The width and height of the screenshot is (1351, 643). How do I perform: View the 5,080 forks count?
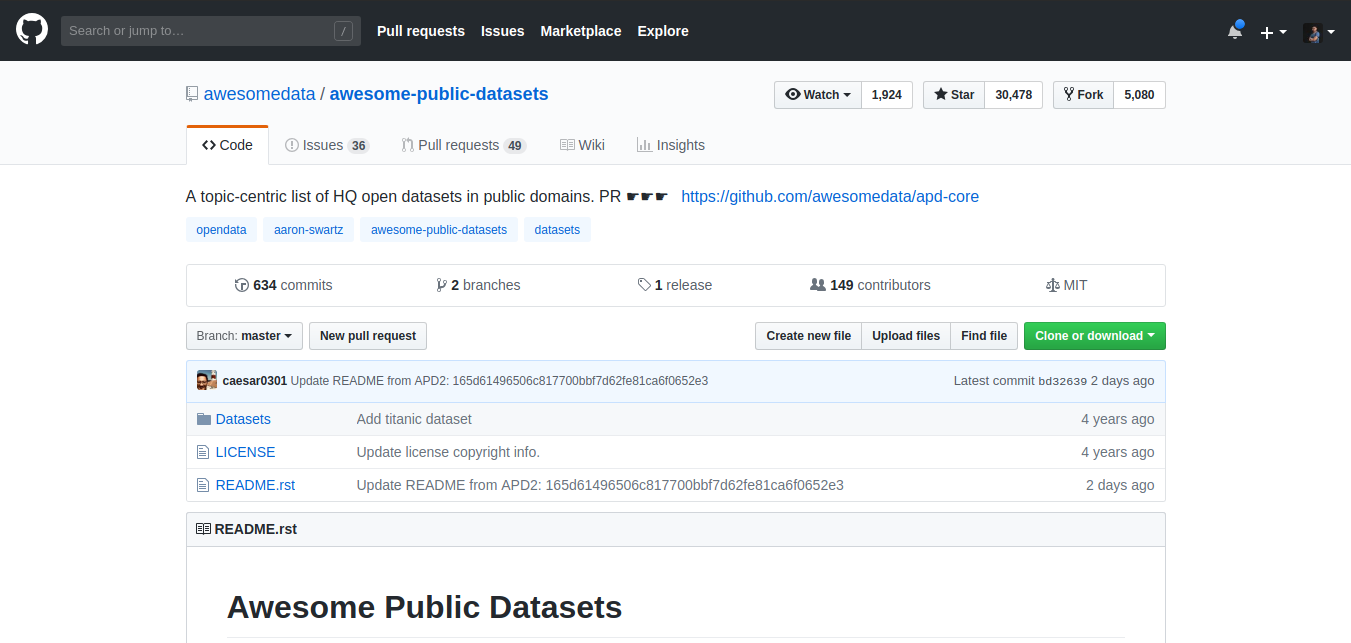point(1139,95)
